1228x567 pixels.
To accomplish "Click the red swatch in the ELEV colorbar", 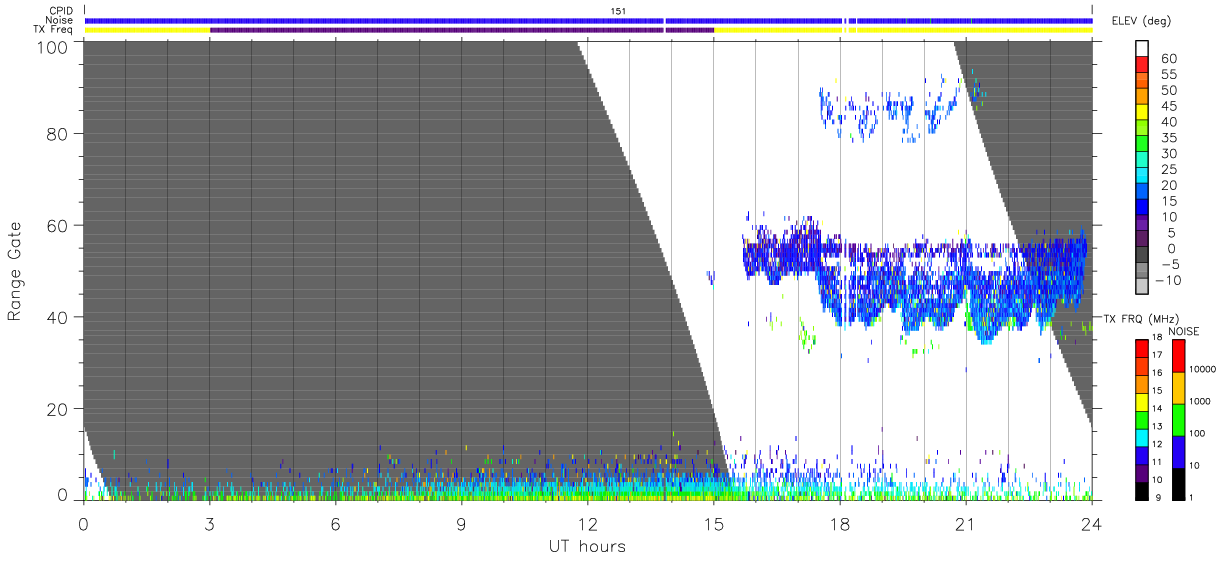I will (1142, 66).
